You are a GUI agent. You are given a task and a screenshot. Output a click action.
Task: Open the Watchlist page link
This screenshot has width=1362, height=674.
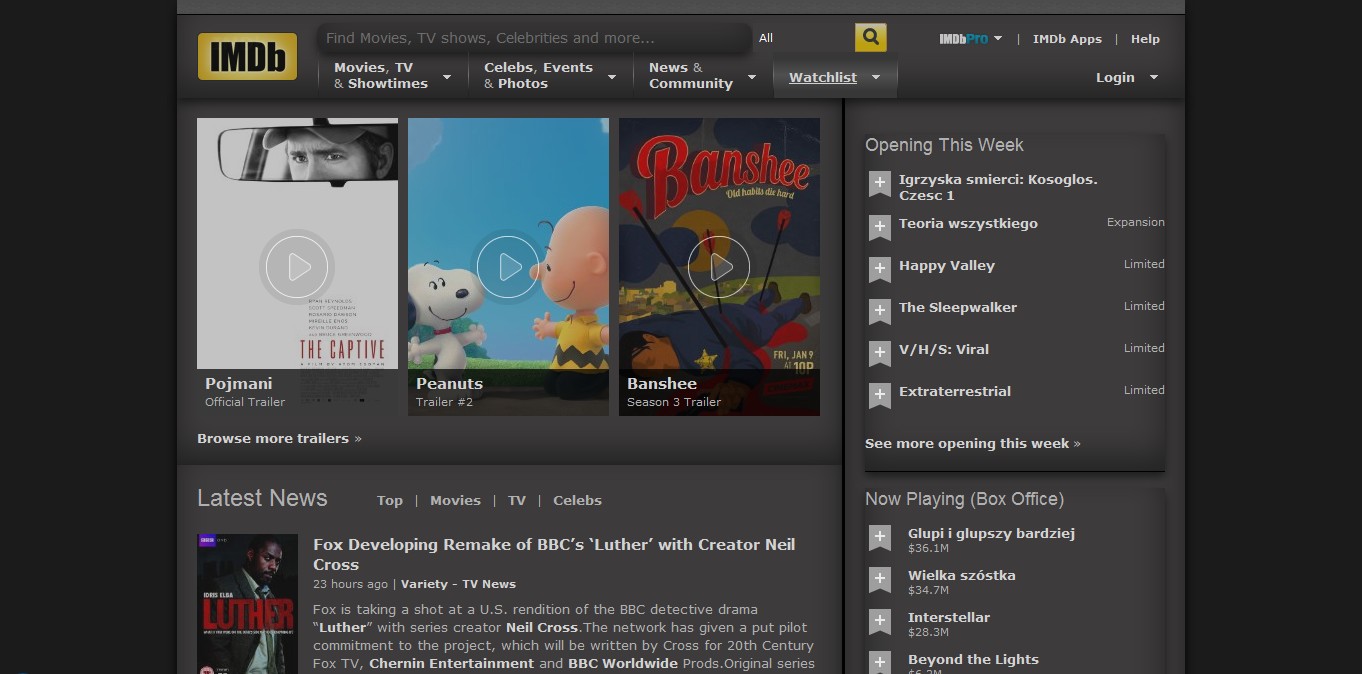823,77
